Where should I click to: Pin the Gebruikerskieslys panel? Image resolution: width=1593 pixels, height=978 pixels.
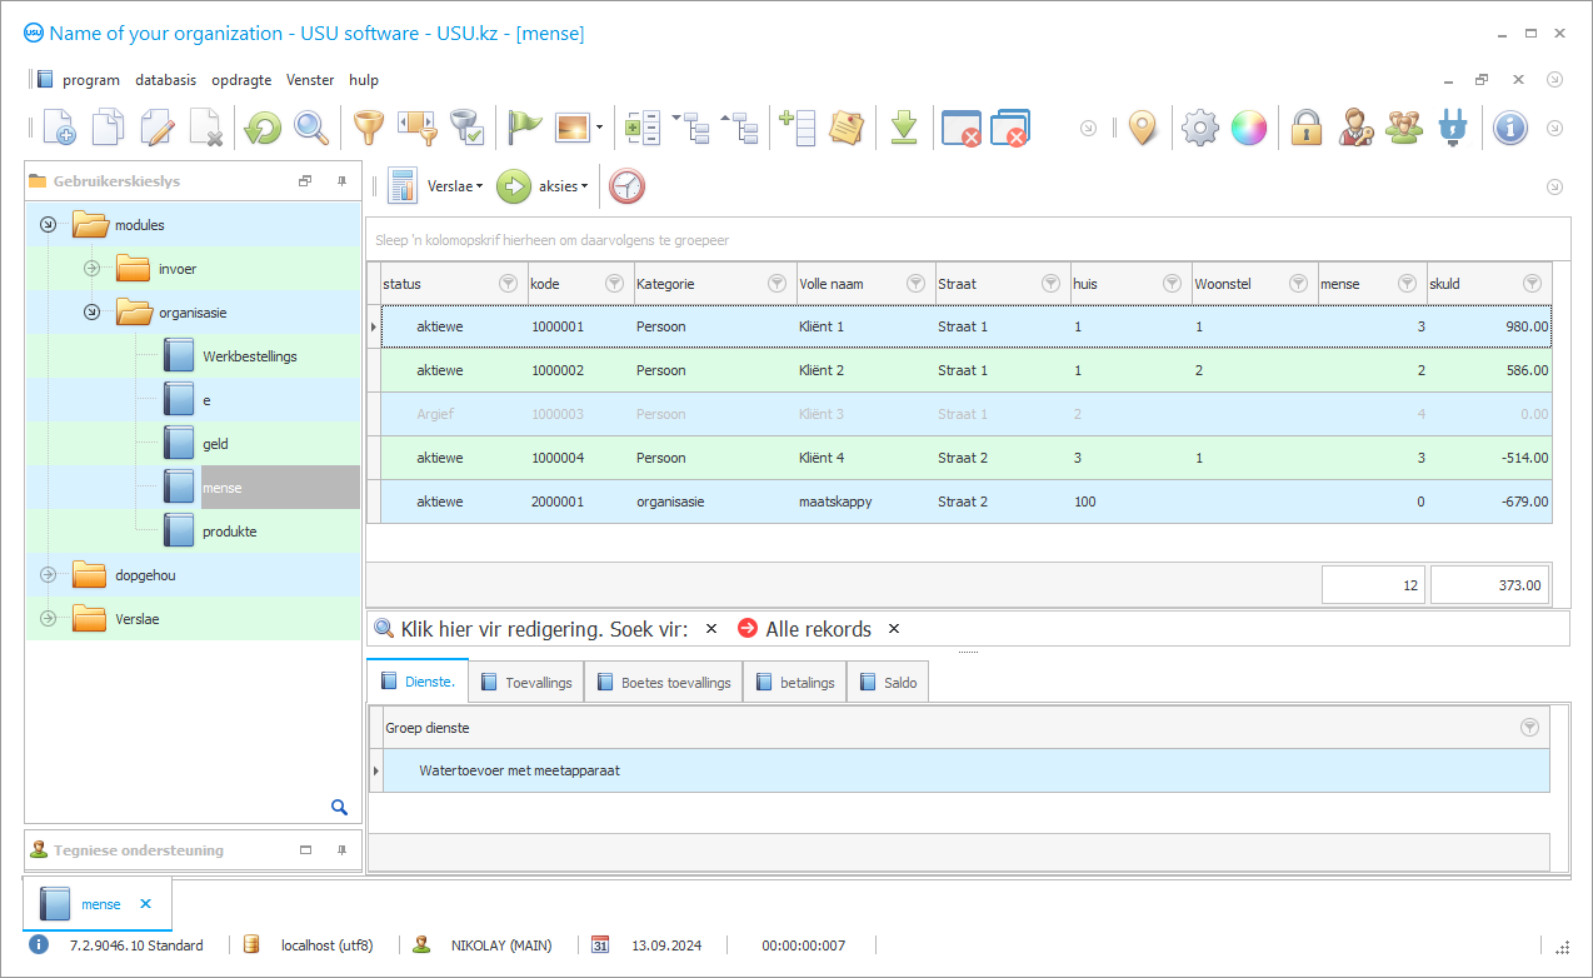[342, 181]
